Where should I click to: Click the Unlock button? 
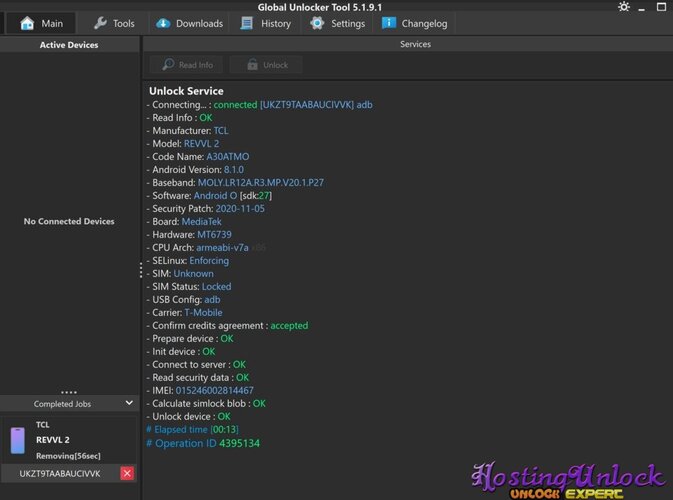(x=266, y=65)
